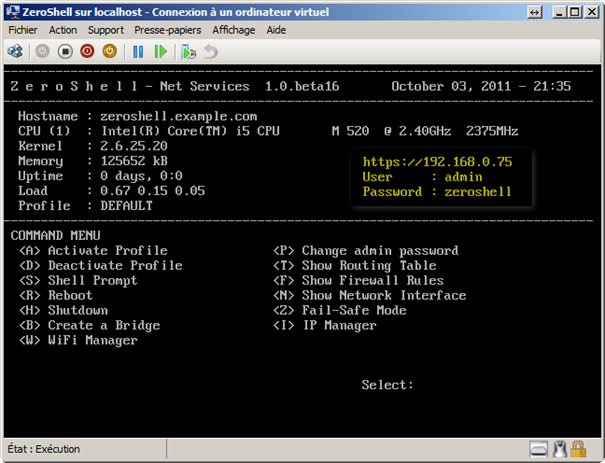Click the '<Z> Fail-Safe Mode' line

(340, 310)
